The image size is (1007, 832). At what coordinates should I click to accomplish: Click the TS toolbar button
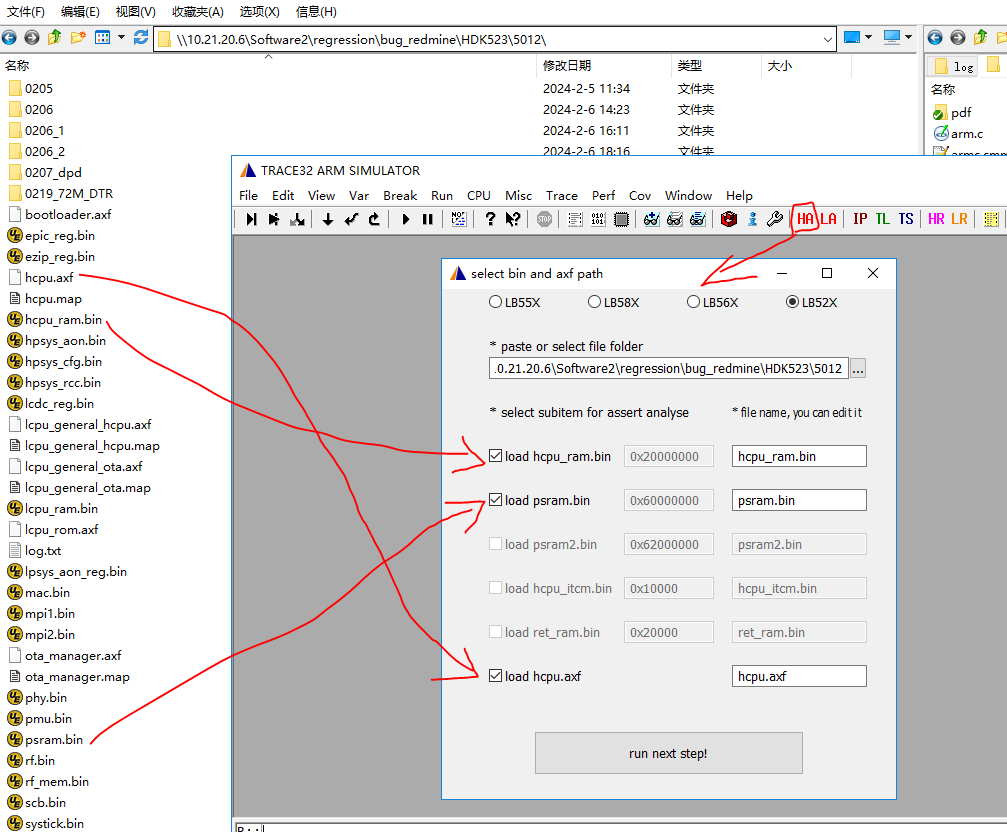tap(906, 219)
